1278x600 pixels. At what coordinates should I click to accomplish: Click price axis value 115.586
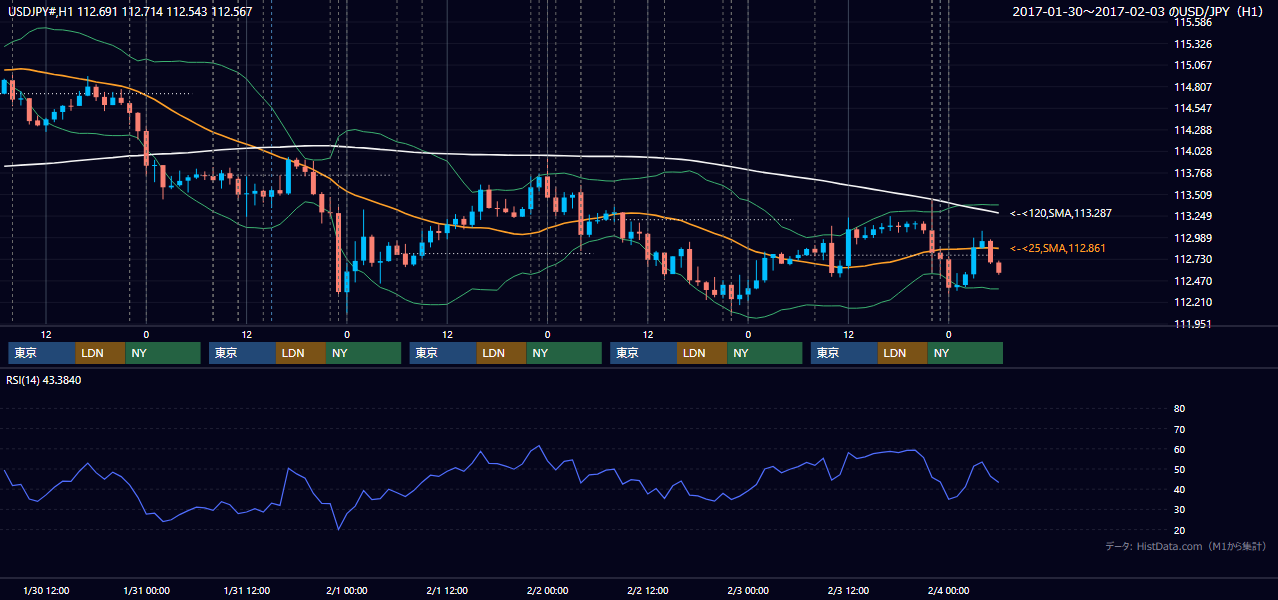coord(1195,22)
